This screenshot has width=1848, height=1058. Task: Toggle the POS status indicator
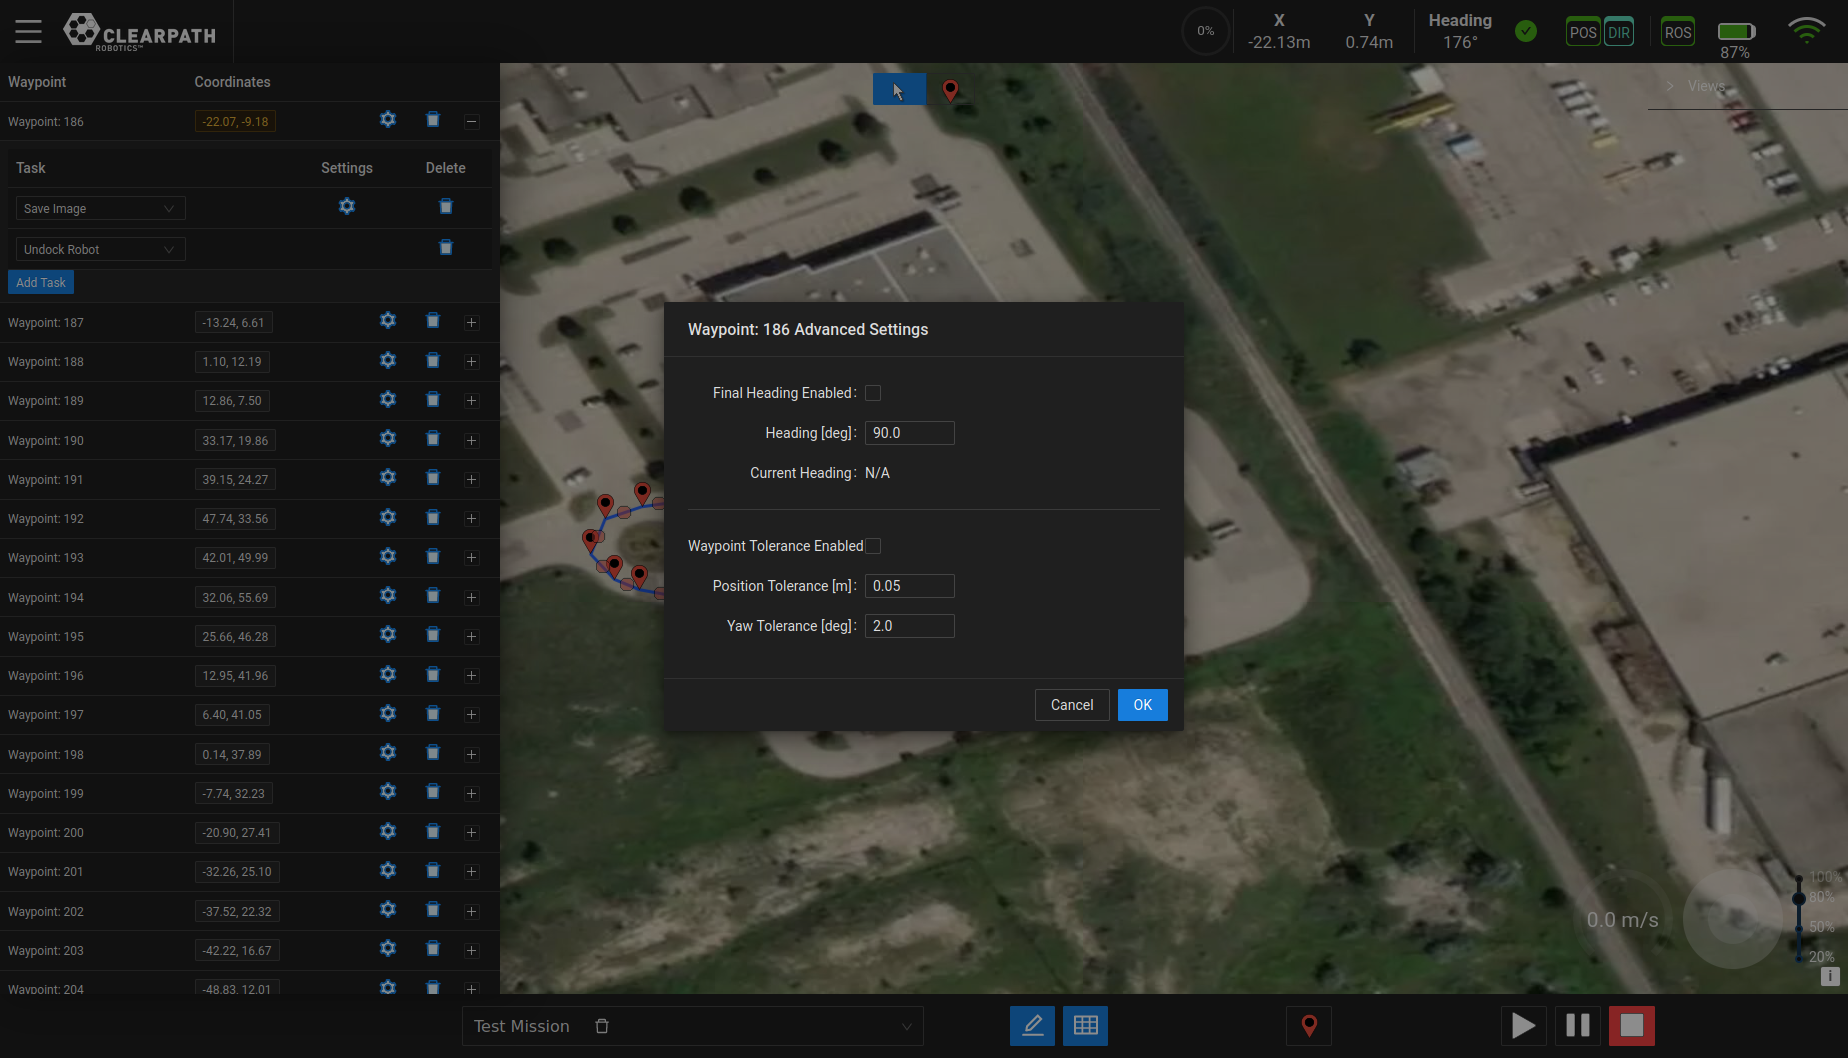[x=1582, y=32]
